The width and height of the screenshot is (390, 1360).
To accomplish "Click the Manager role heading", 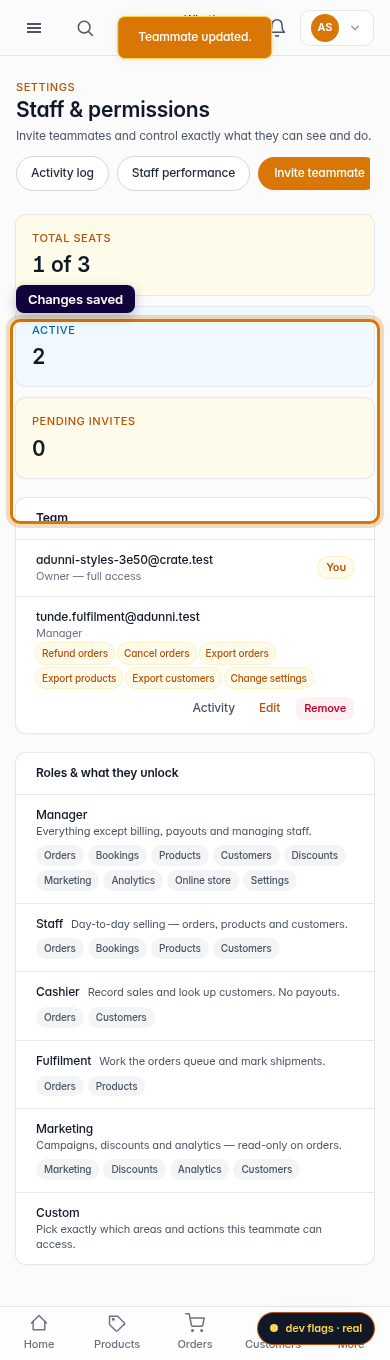I will 62,815.
